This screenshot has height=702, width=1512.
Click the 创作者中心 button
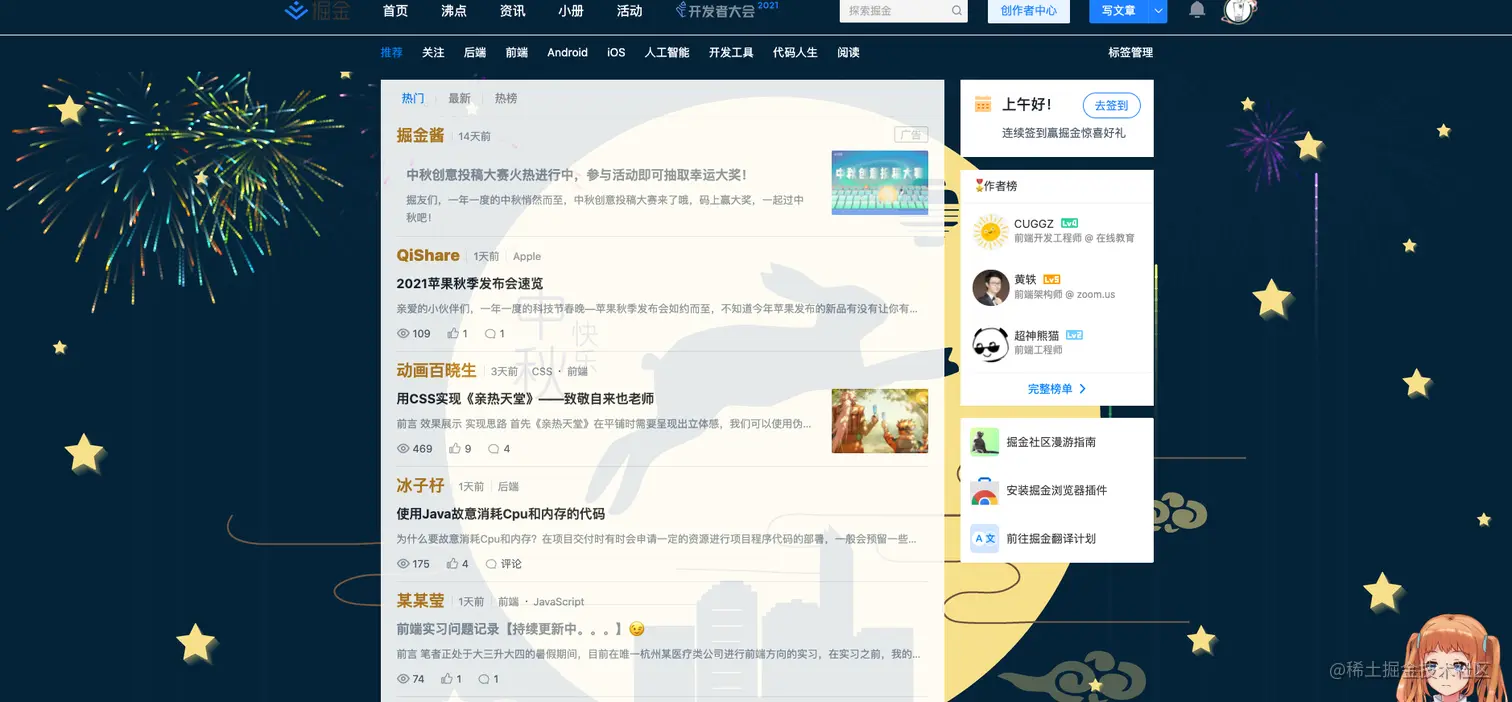1028,11
